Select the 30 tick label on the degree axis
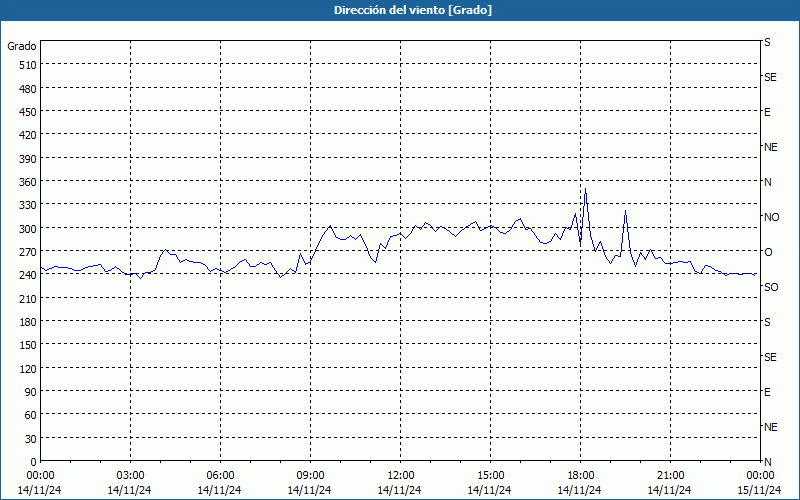 point(31,439)
